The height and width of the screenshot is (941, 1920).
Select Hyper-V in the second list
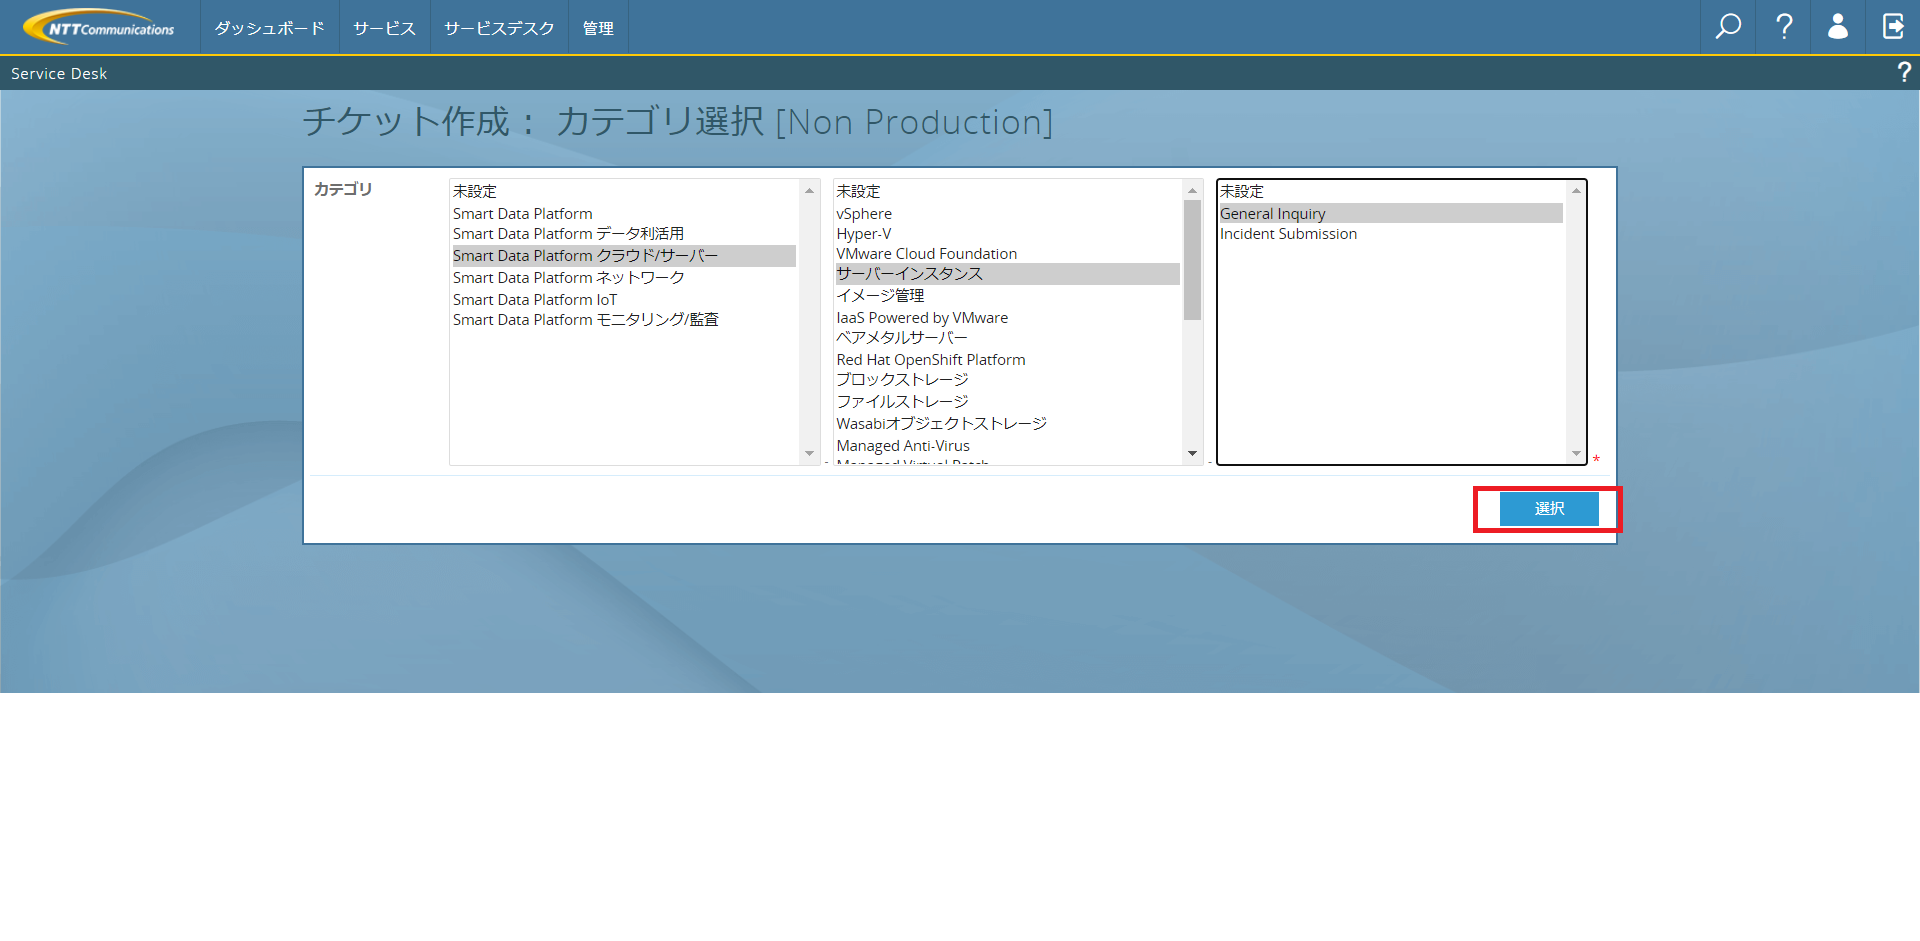pyautogui.click(x=1008, y=234)
